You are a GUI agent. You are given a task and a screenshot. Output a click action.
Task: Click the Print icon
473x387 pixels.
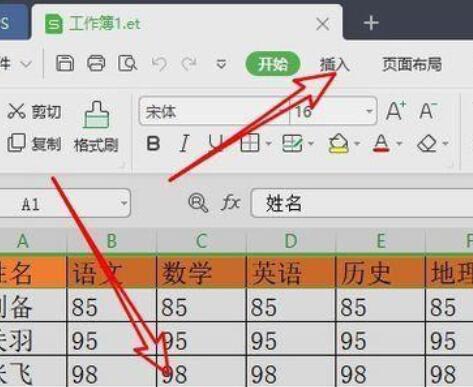pos(96,63)
